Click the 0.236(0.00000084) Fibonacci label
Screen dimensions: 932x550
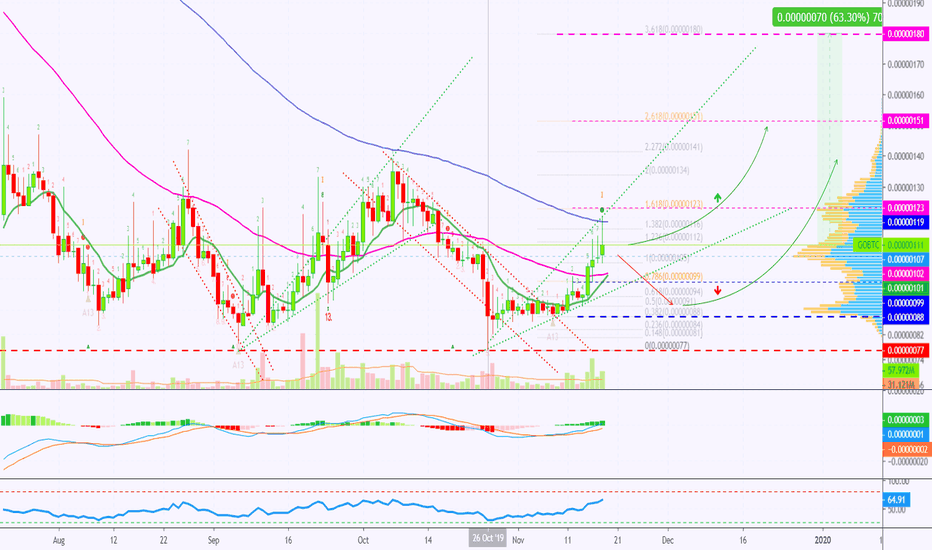click(673, 325)
